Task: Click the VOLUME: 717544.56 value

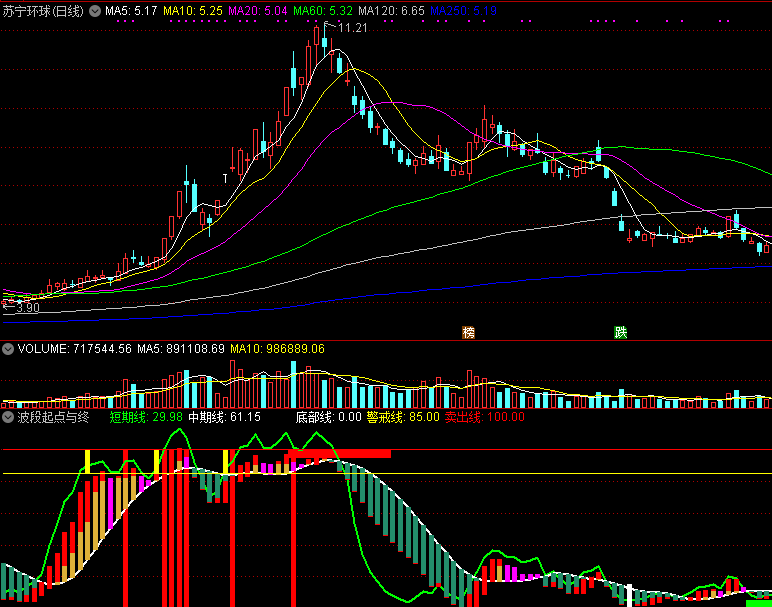Action: [x=75, y=349]
